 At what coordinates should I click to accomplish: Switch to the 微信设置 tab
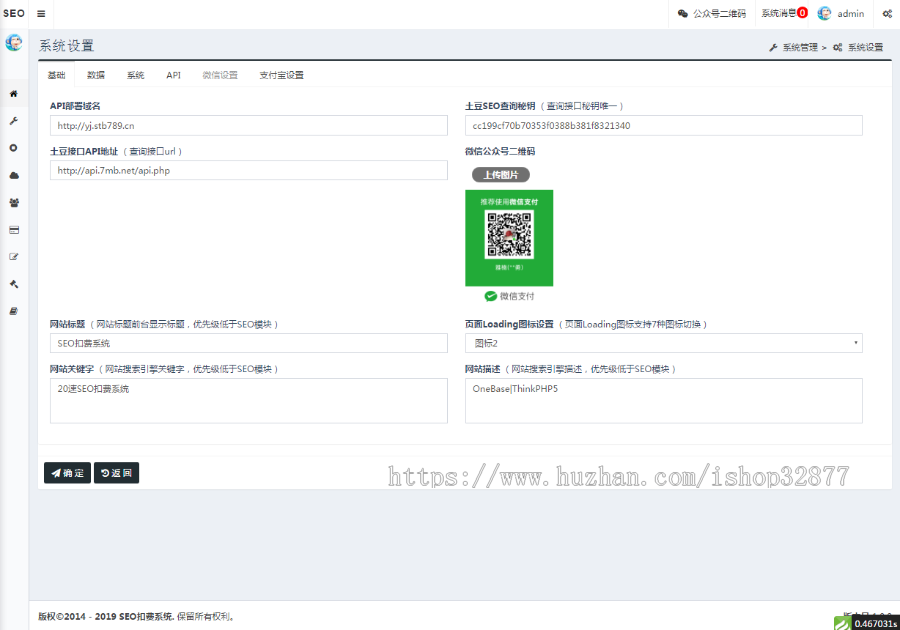[x=220, y=75]
